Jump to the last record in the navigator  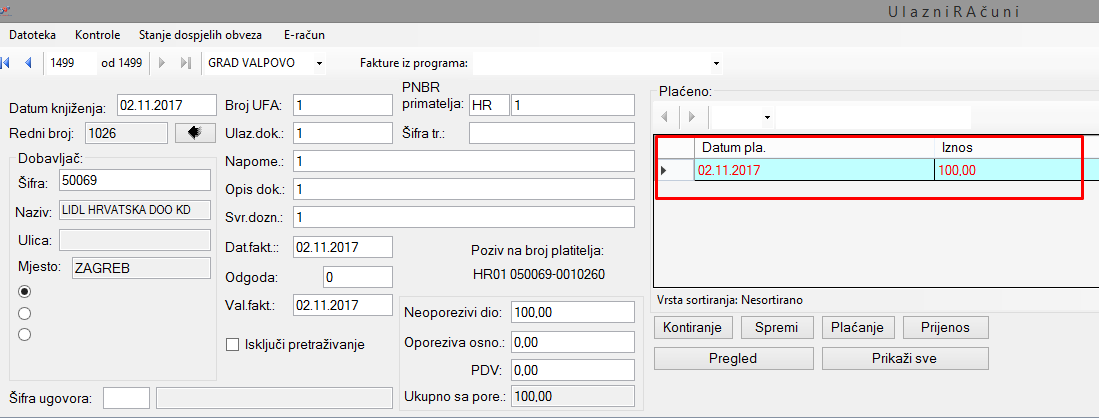[x=186, y=63]
